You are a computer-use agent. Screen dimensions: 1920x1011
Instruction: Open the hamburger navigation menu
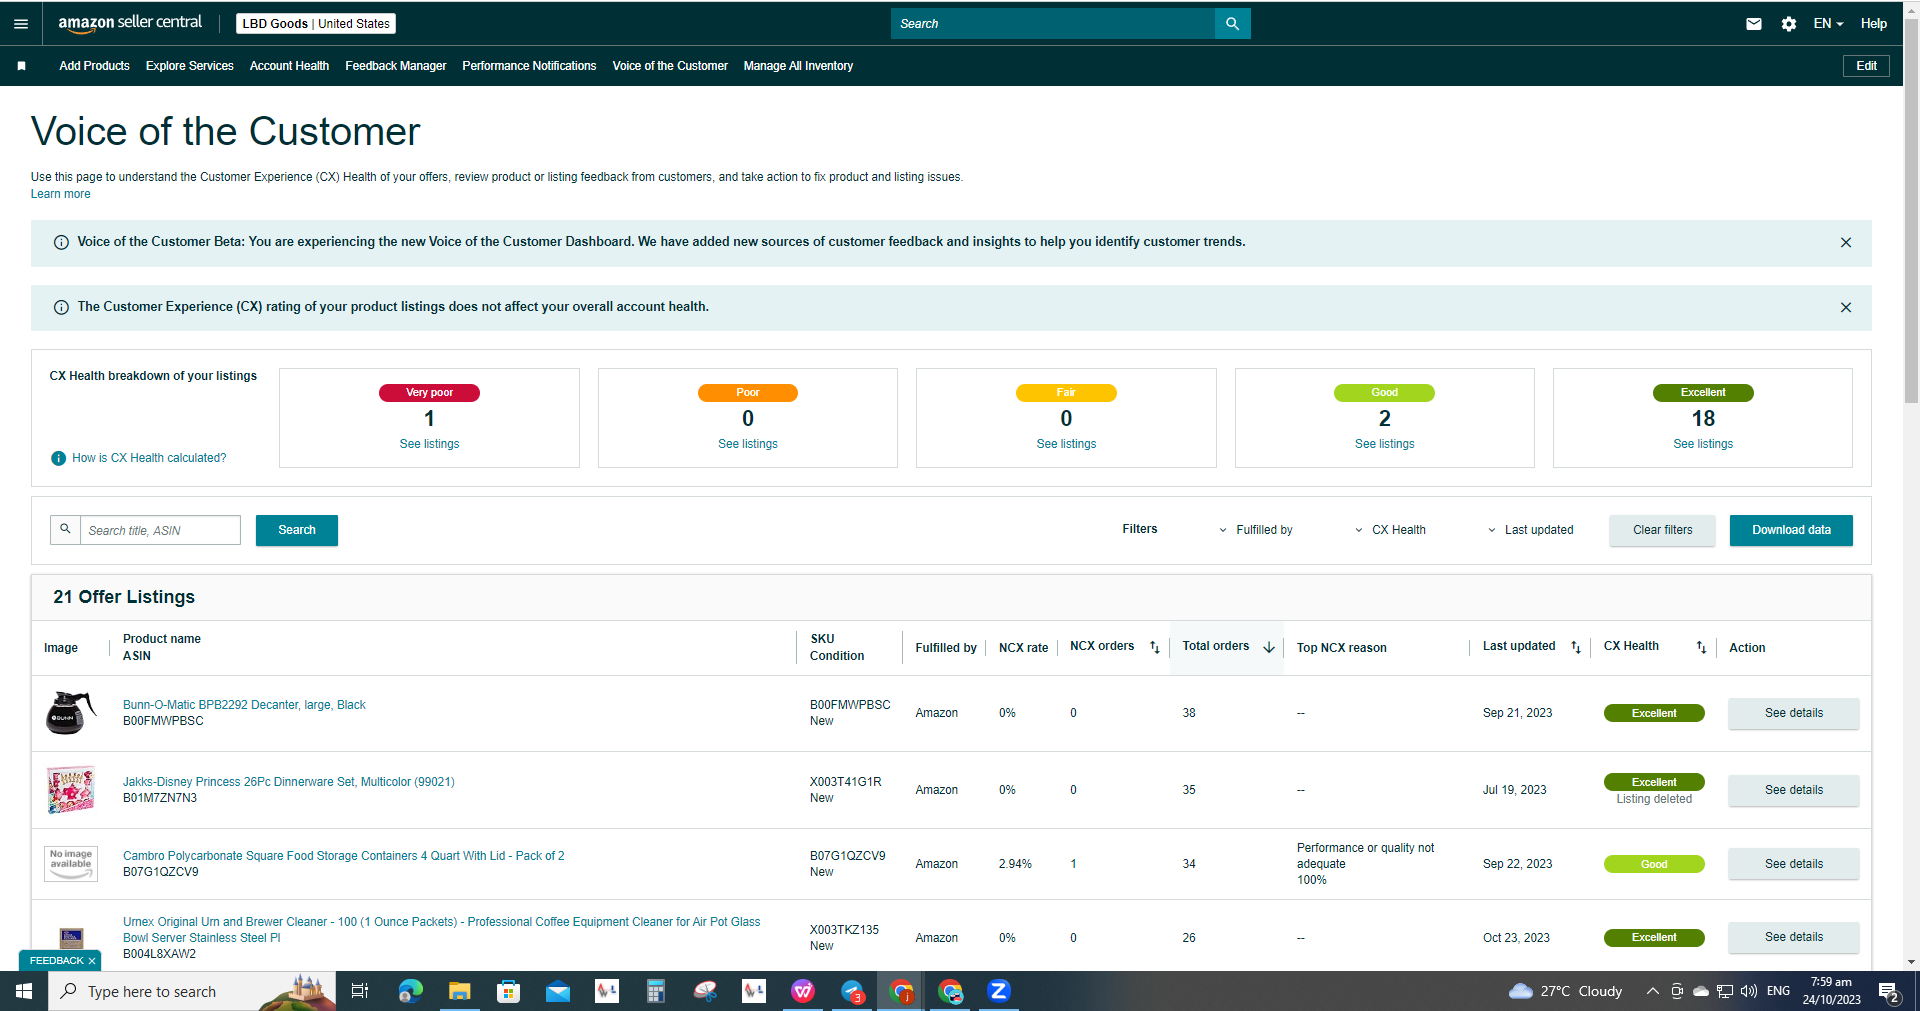[x=21, y=24]
